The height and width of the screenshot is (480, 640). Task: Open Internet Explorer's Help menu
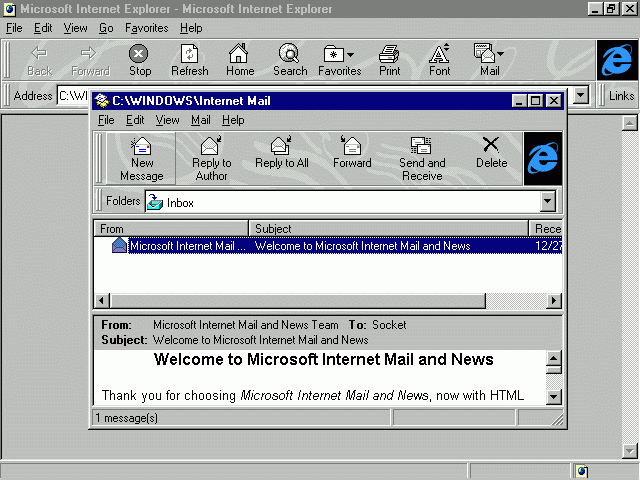click(x=191, y=28)
